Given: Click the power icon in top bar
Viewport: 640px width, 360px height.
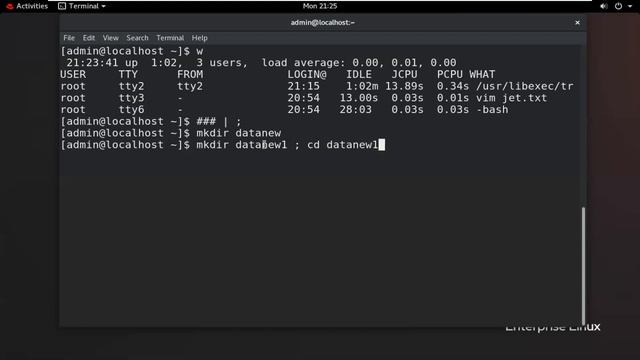Looking at the screenshot, I should pos(618,6).
